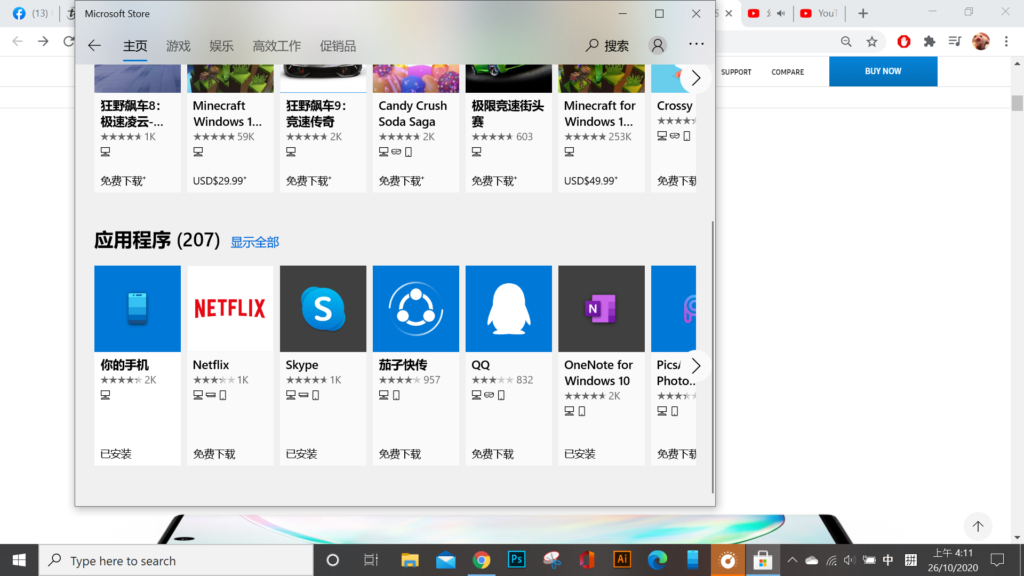Show all apps via 显示全部 link
The height and width of the screenshot is (576, 1024).
click(x=255, y=242)
